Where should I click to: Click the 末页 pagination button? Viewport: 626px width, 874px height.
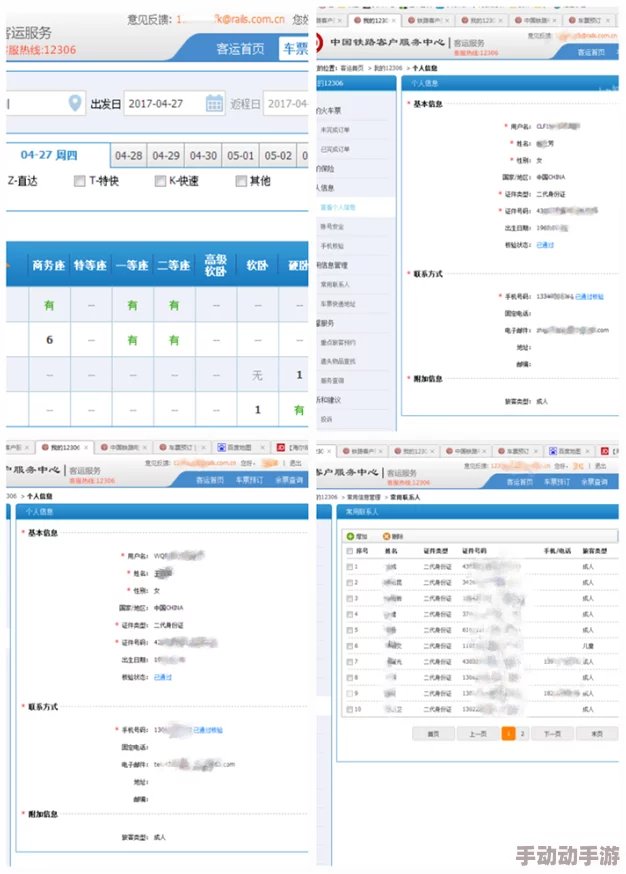click(x=597, y=734)
